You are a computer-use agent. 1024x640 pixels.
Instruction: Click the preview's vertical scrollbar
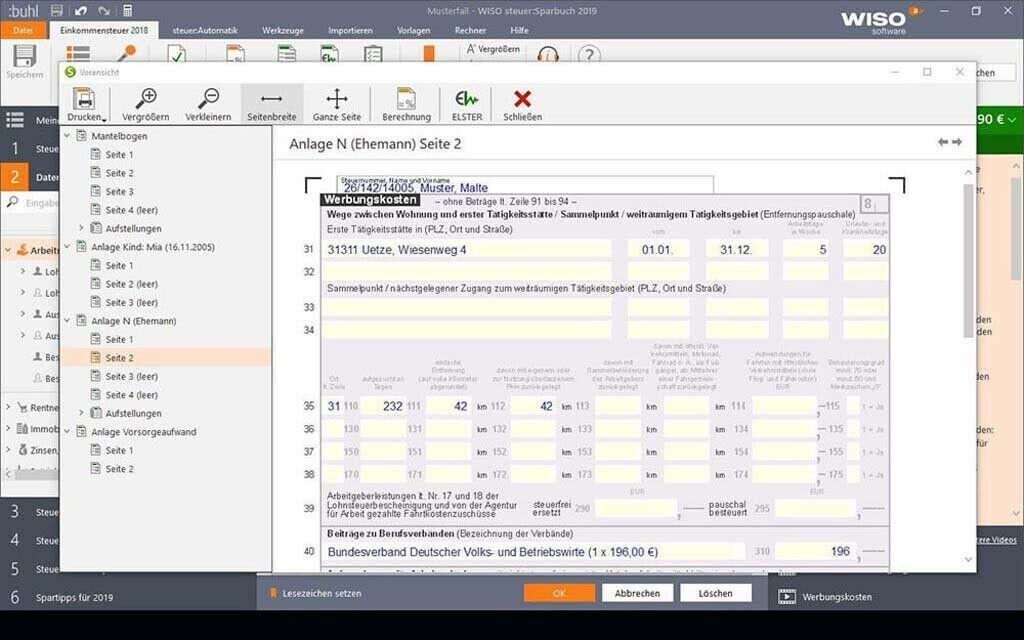[x=968, y=260]
